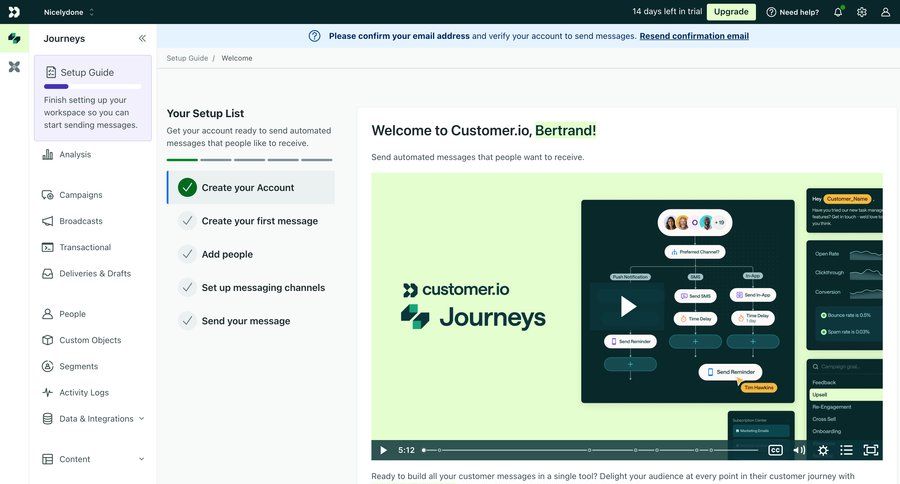The image size is (900, 484).
Task: Click the Segments icon
Action: (x=48, y=366)
